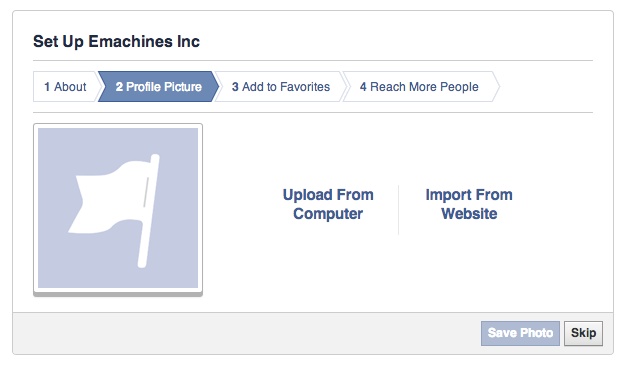643x368 pixels.
Task: Choose Import From Website
Action: point(469,204)
